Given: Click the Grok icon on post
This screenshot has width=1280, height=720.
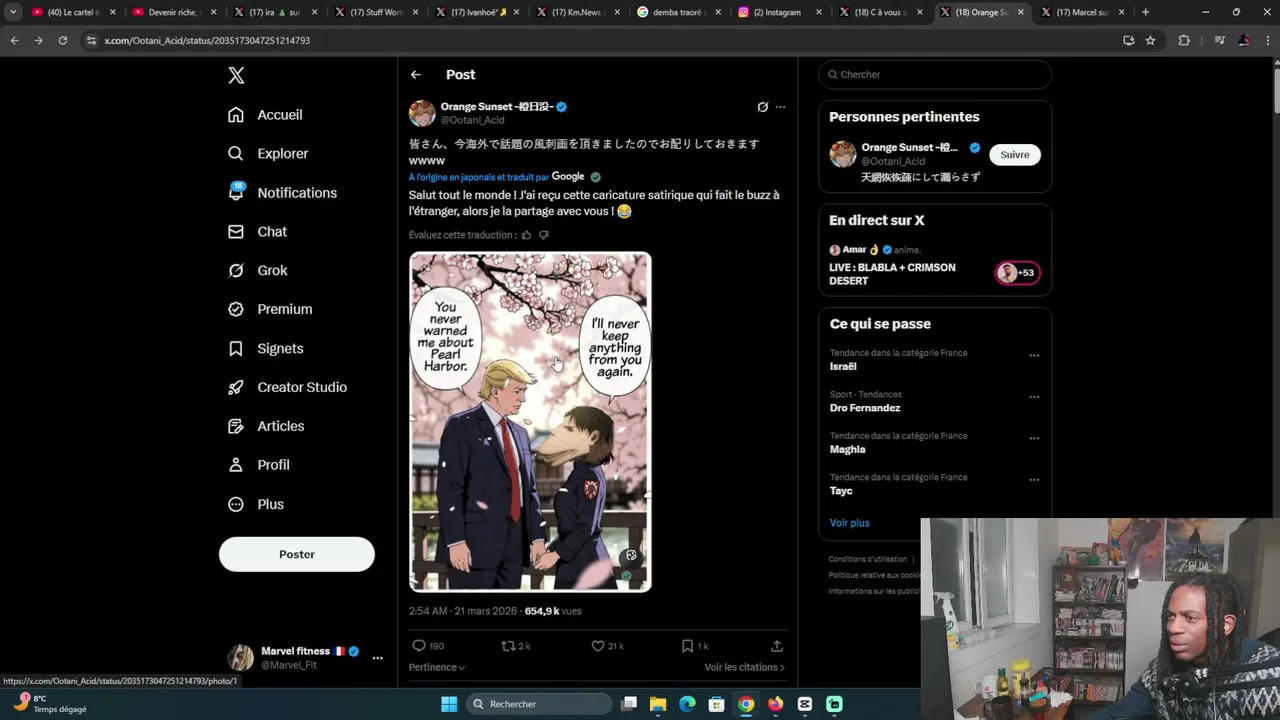Looking at the screenshot, I should [x=762, y=107].
